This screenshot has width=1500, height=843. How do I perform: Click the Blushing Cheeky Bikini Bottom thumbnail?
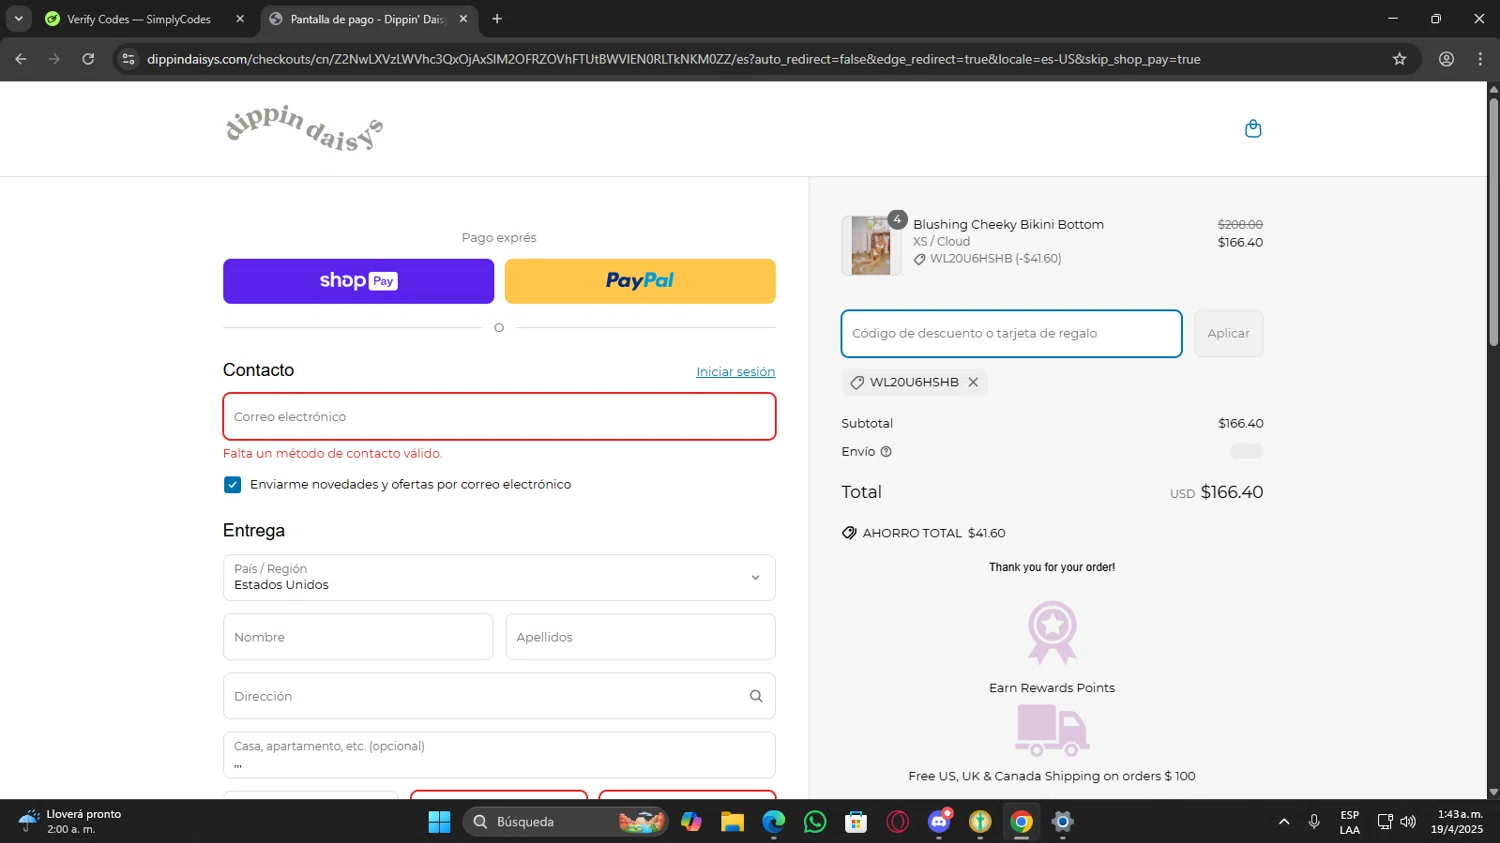click(871, 245)
